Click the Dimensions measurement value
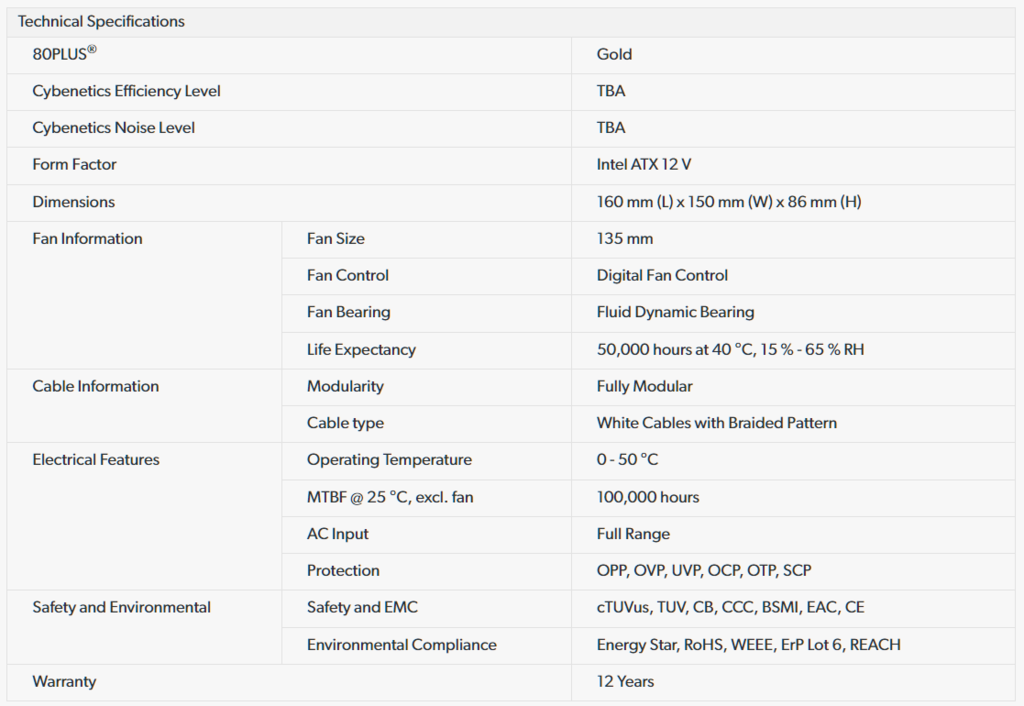1024x706 pixels. pyautogui.click(x=728, y=202)
